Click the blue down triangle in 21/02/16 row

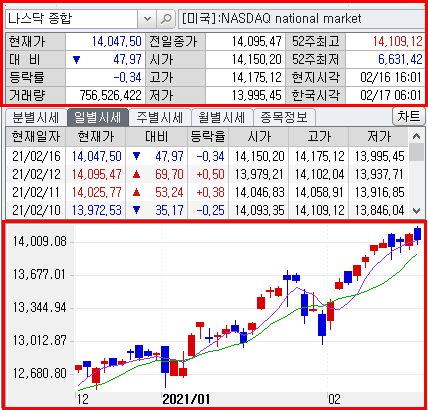pos(136,156)
